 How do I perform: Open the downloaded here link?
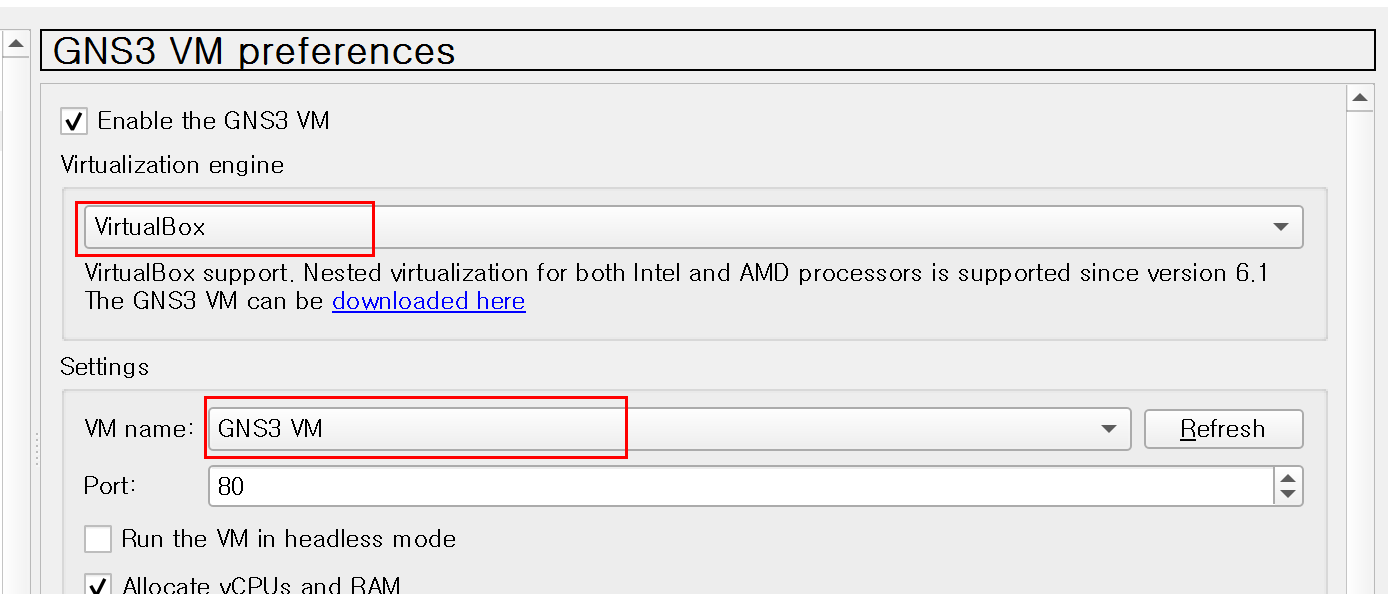pyautogui.click(x=428, y=301)
